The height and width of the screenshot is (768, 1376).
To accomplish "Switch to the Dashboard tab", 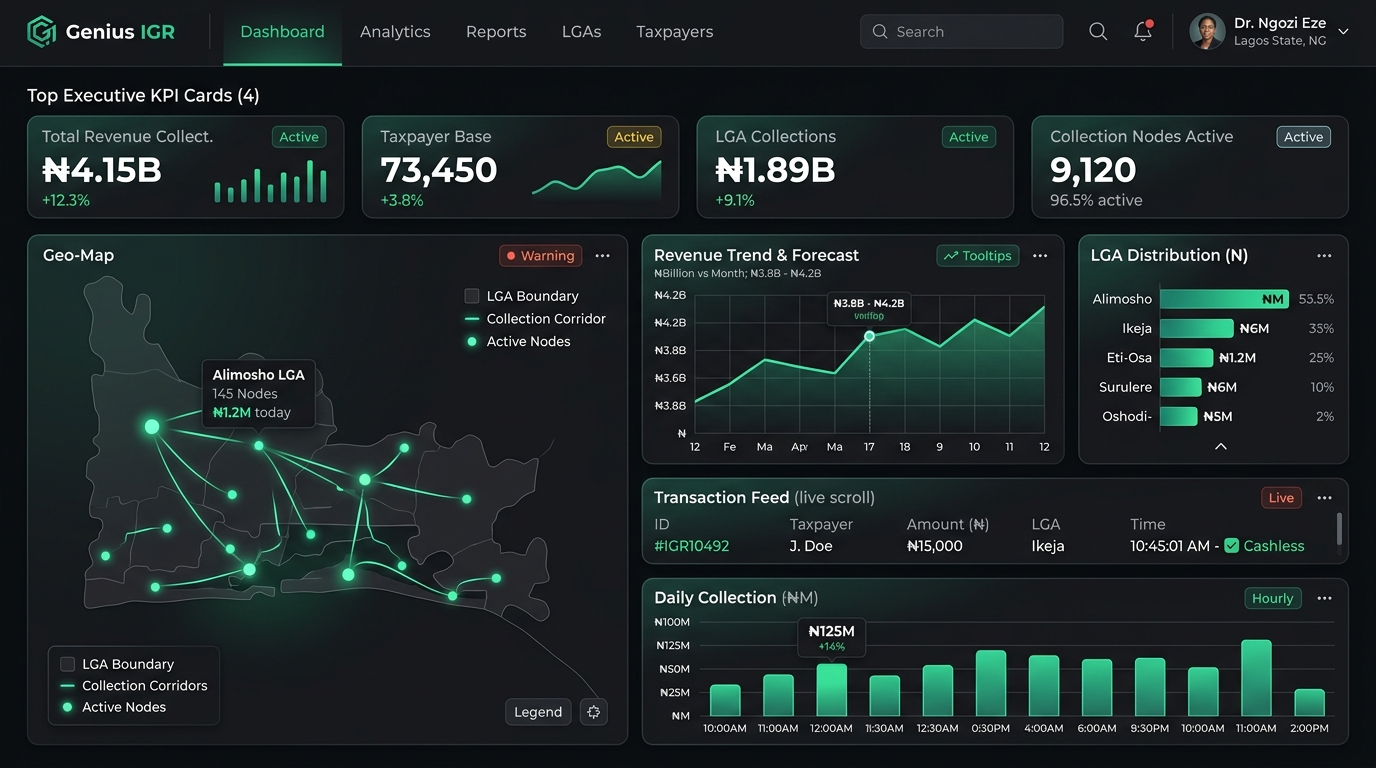I will pos(282,32).
